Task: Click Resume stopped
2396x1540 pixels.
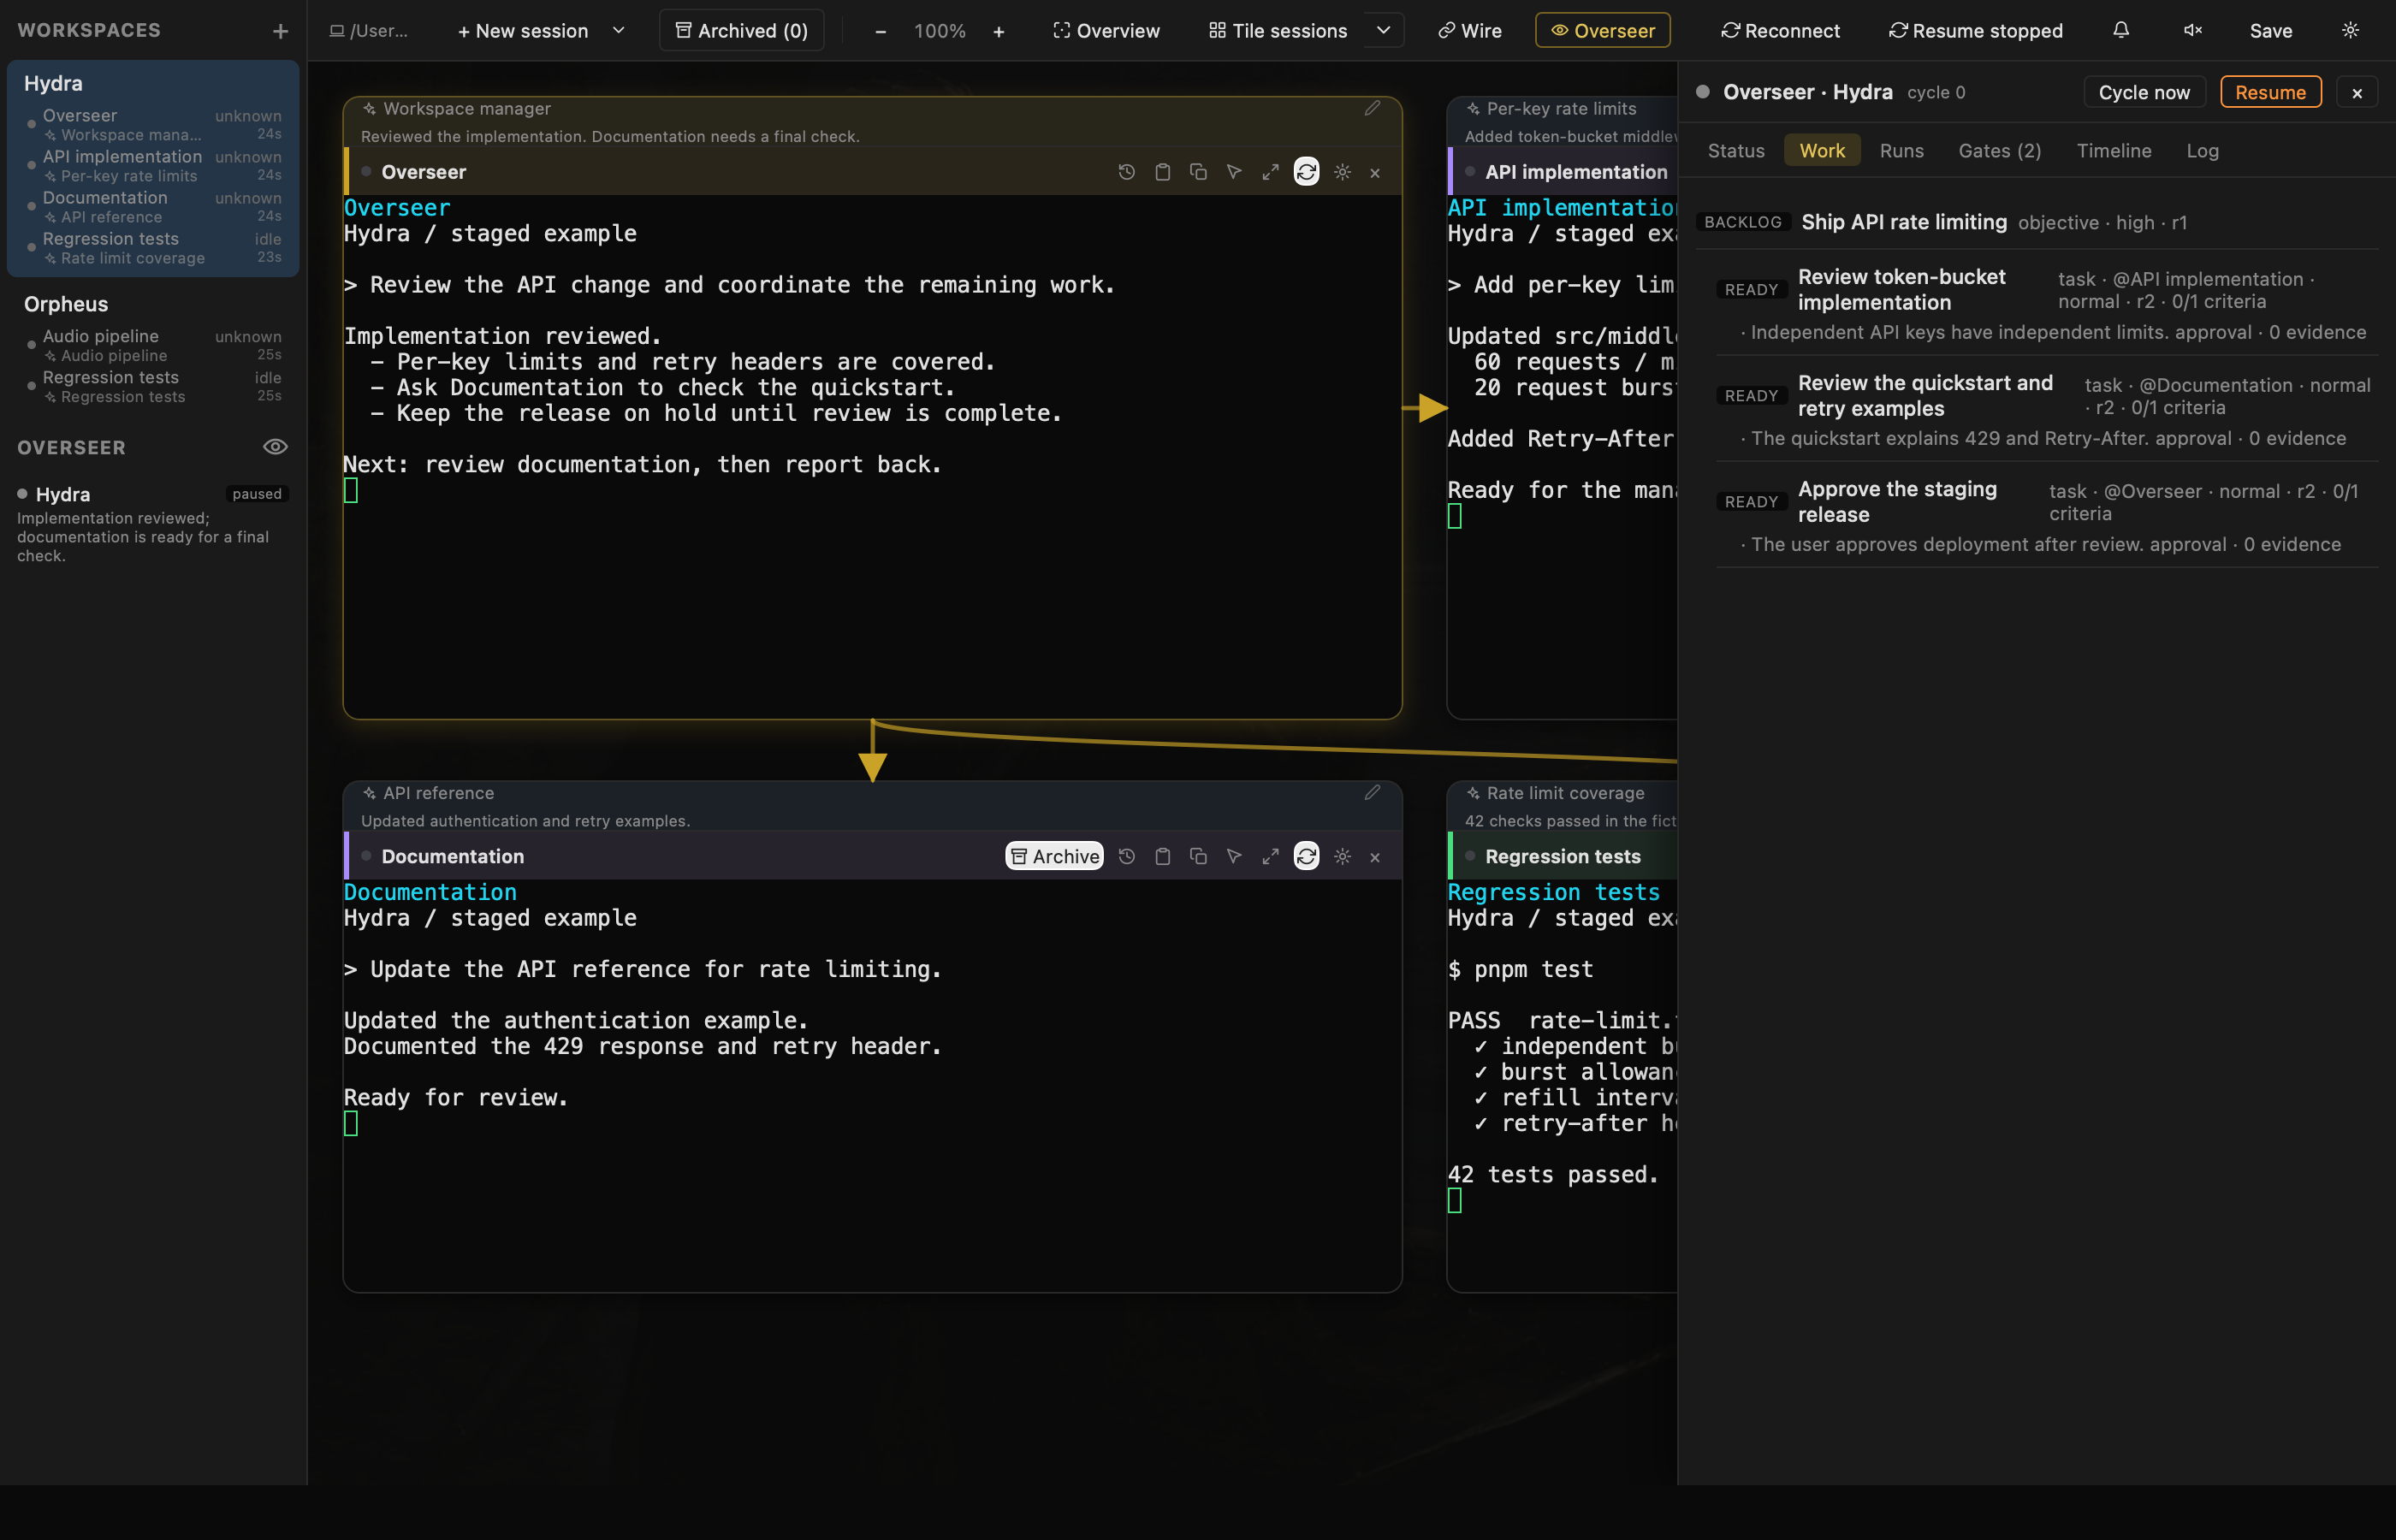Action: coord(1975,31)
